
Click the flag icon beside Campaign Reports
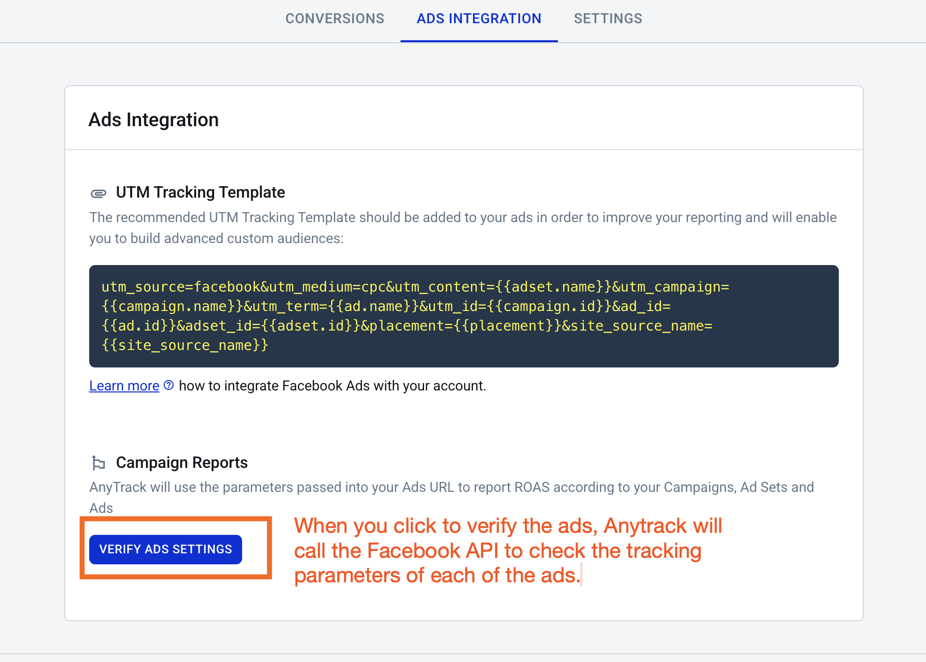(x=98, y=463)
